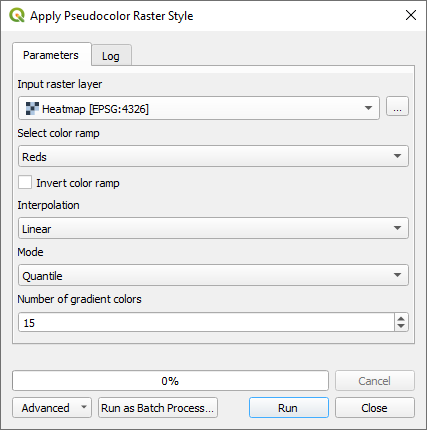Decrease number of gradient colors by one
The image size is (427, 430).
[x=401, y=327]
